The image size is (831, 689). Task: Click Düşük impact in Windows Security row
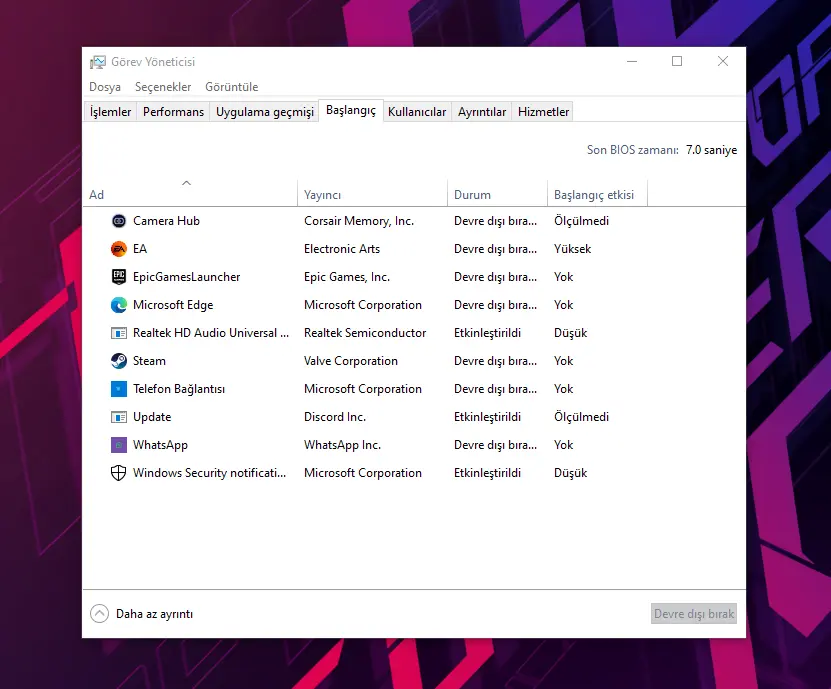point(570,473)
